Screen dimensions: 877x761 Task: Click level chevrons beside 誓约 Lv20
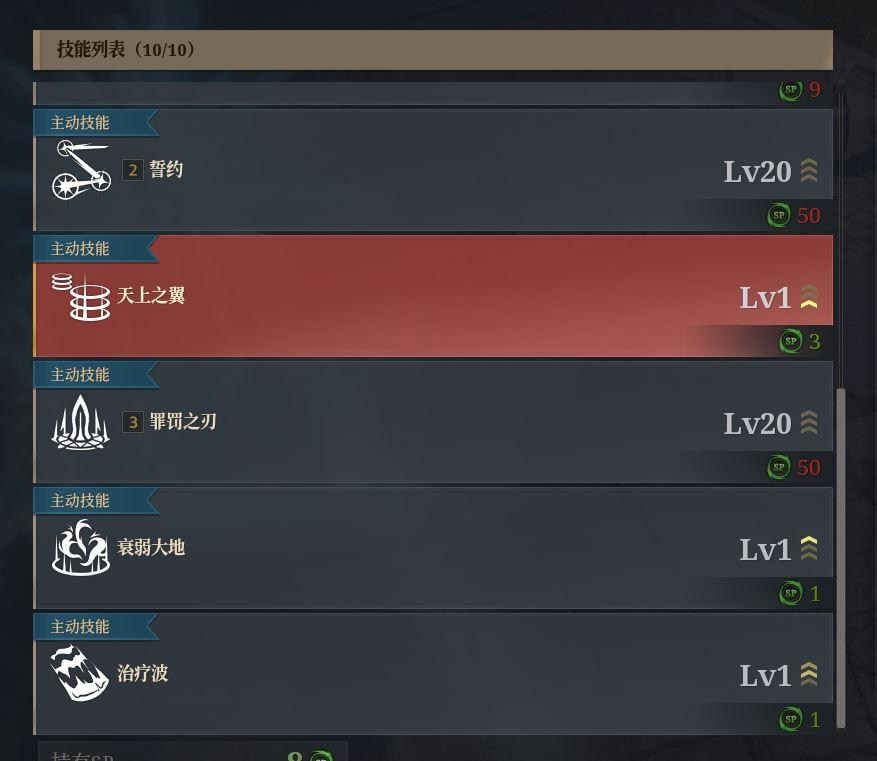[x=809, y=171]
